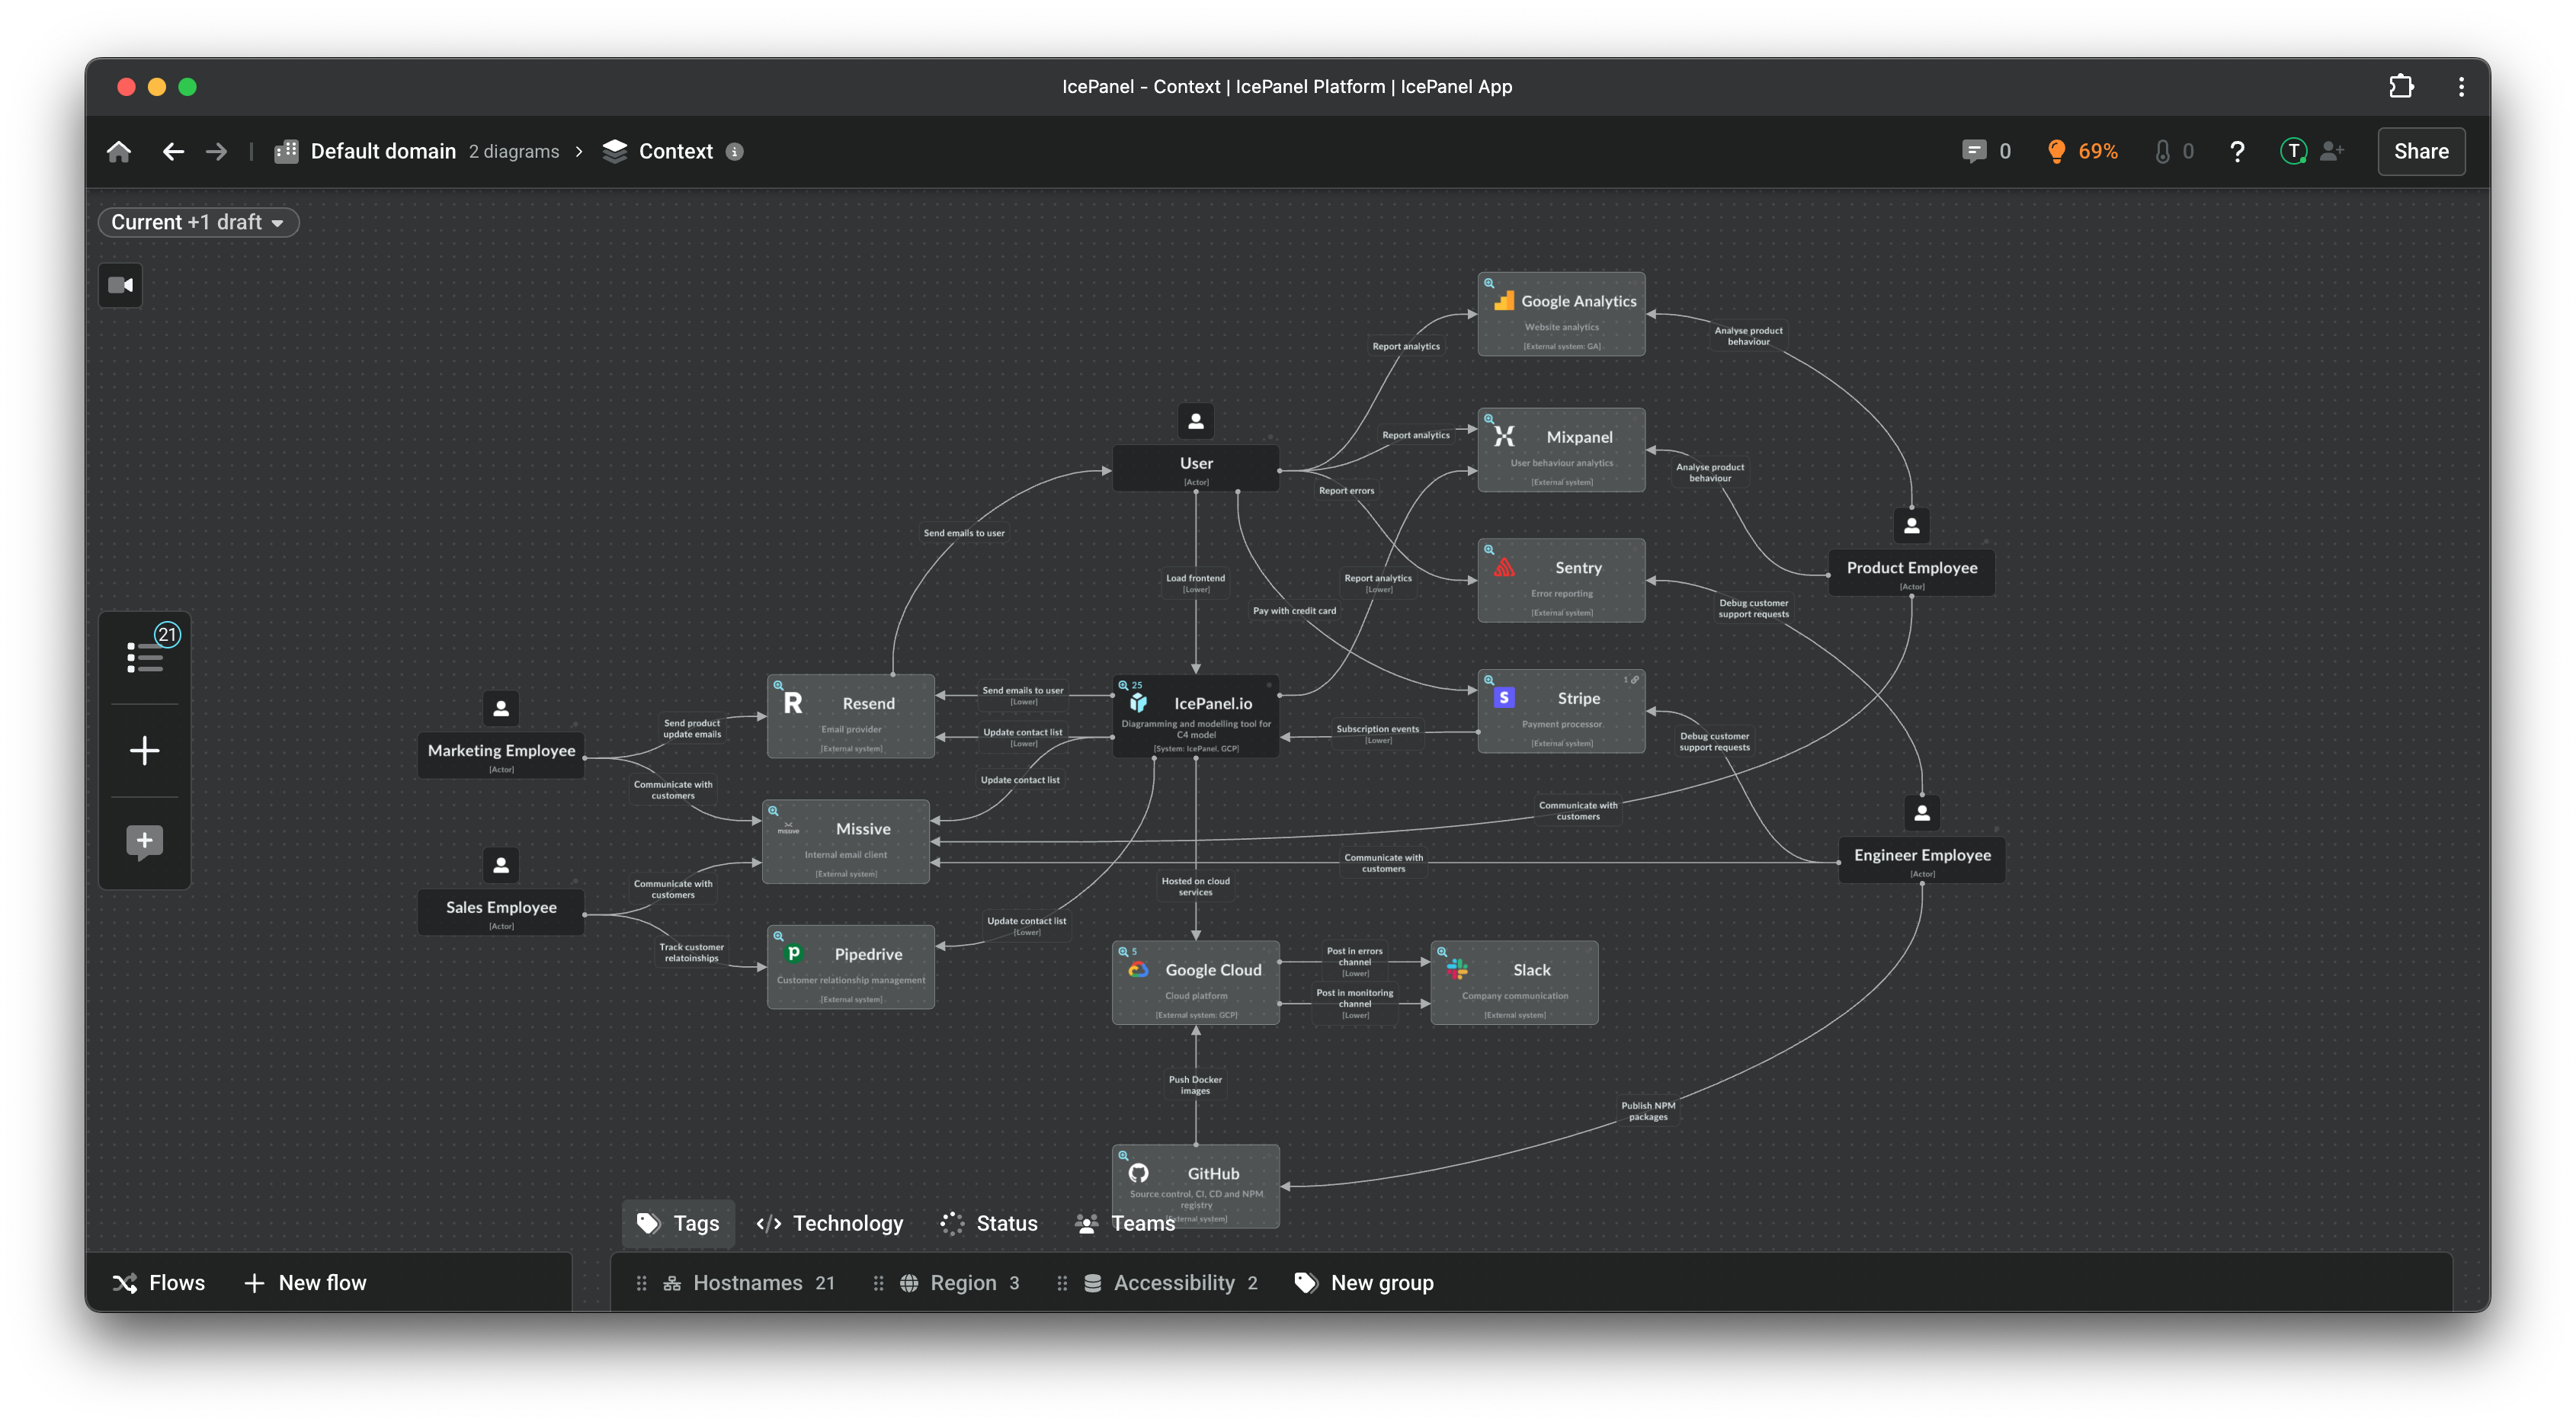Open the Default domain breadcrumb
Viewport: 2576px width, 1425px height.
[366, 151]
